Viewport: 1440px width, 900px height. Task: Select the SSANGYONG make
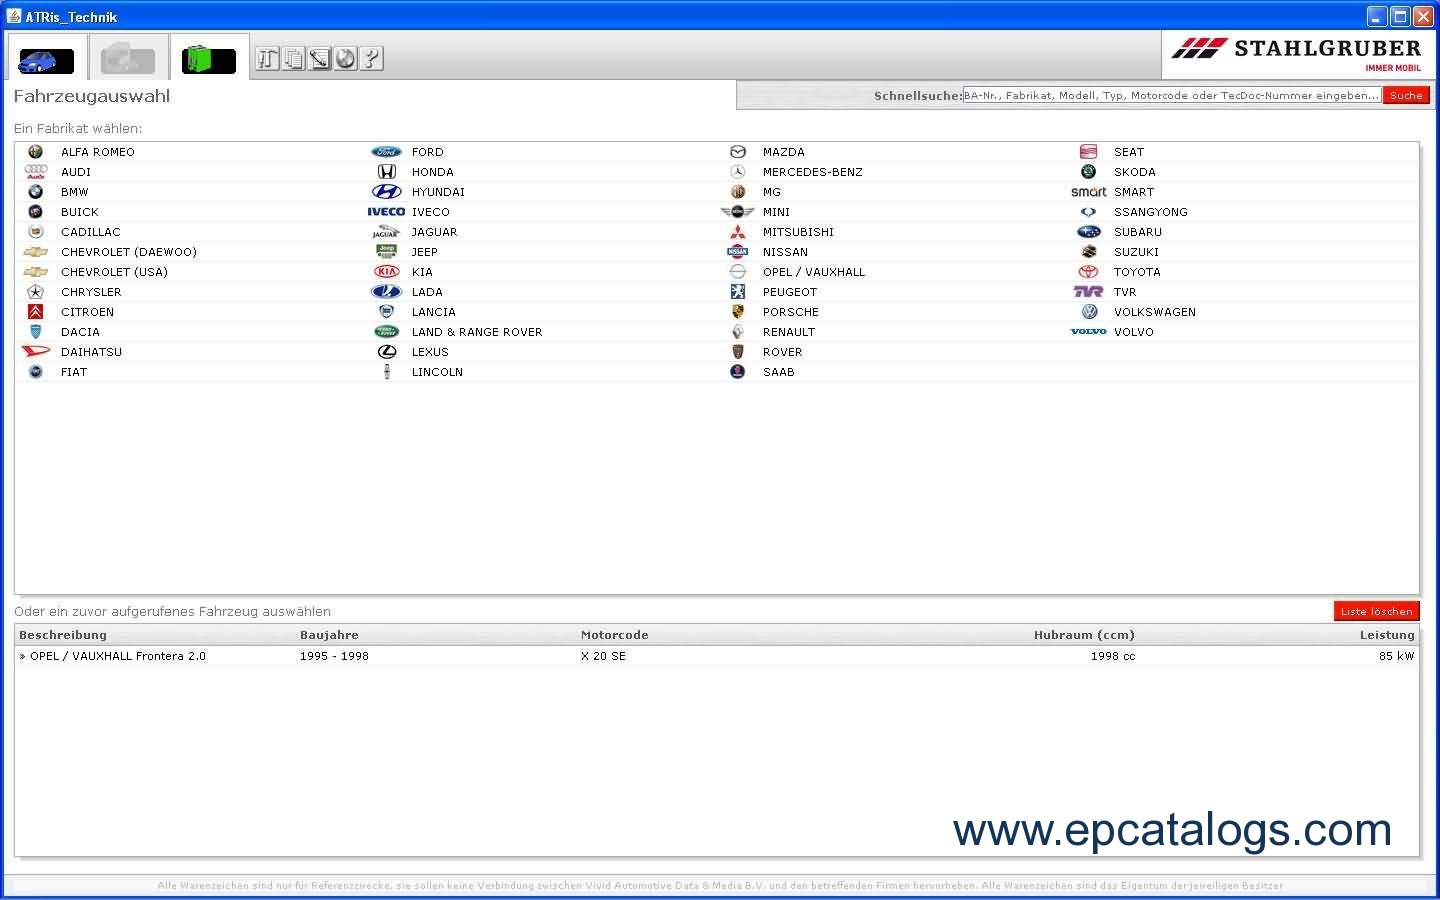(x=1151, y=212)
